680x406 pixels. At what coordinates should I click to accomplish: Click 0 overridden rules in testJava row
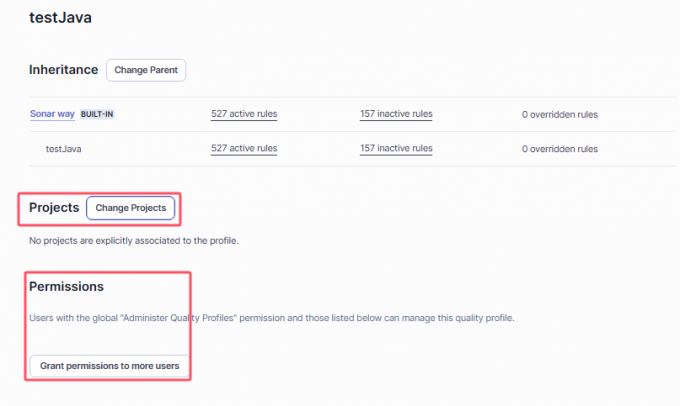pyautogui.click(x=559, y=149)
